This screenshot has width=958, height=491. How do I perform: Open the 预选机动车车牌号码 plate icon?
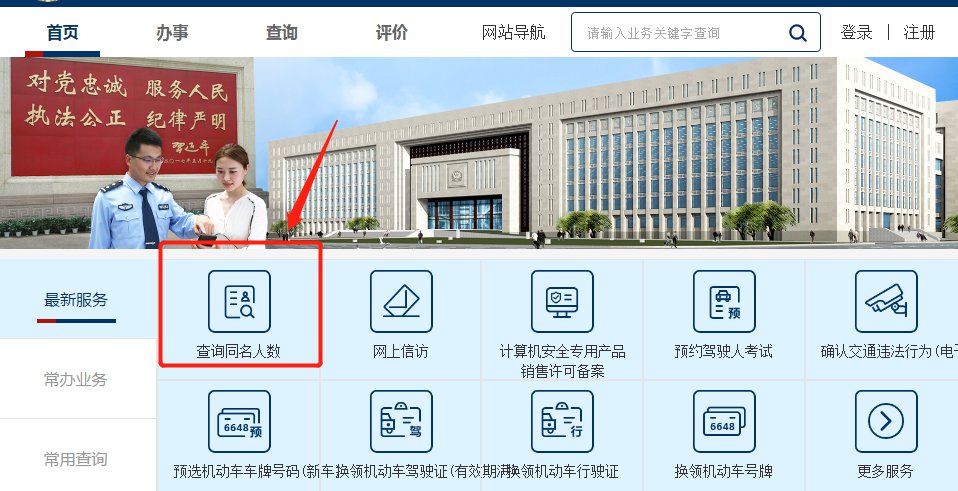[x=239, y=421]
